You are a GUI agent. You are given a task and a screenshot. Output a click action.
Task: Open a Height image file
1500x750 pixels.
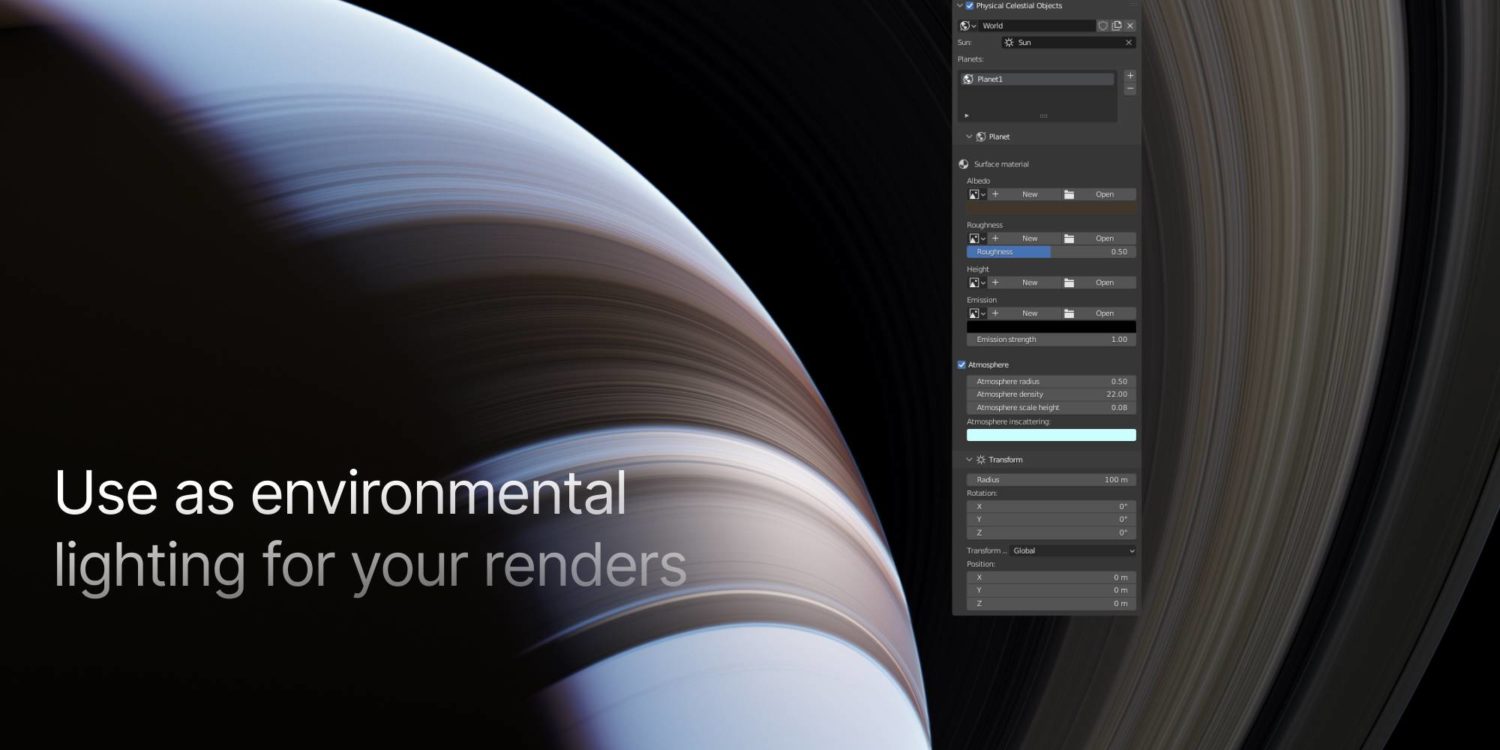(x=1098, y=282)
